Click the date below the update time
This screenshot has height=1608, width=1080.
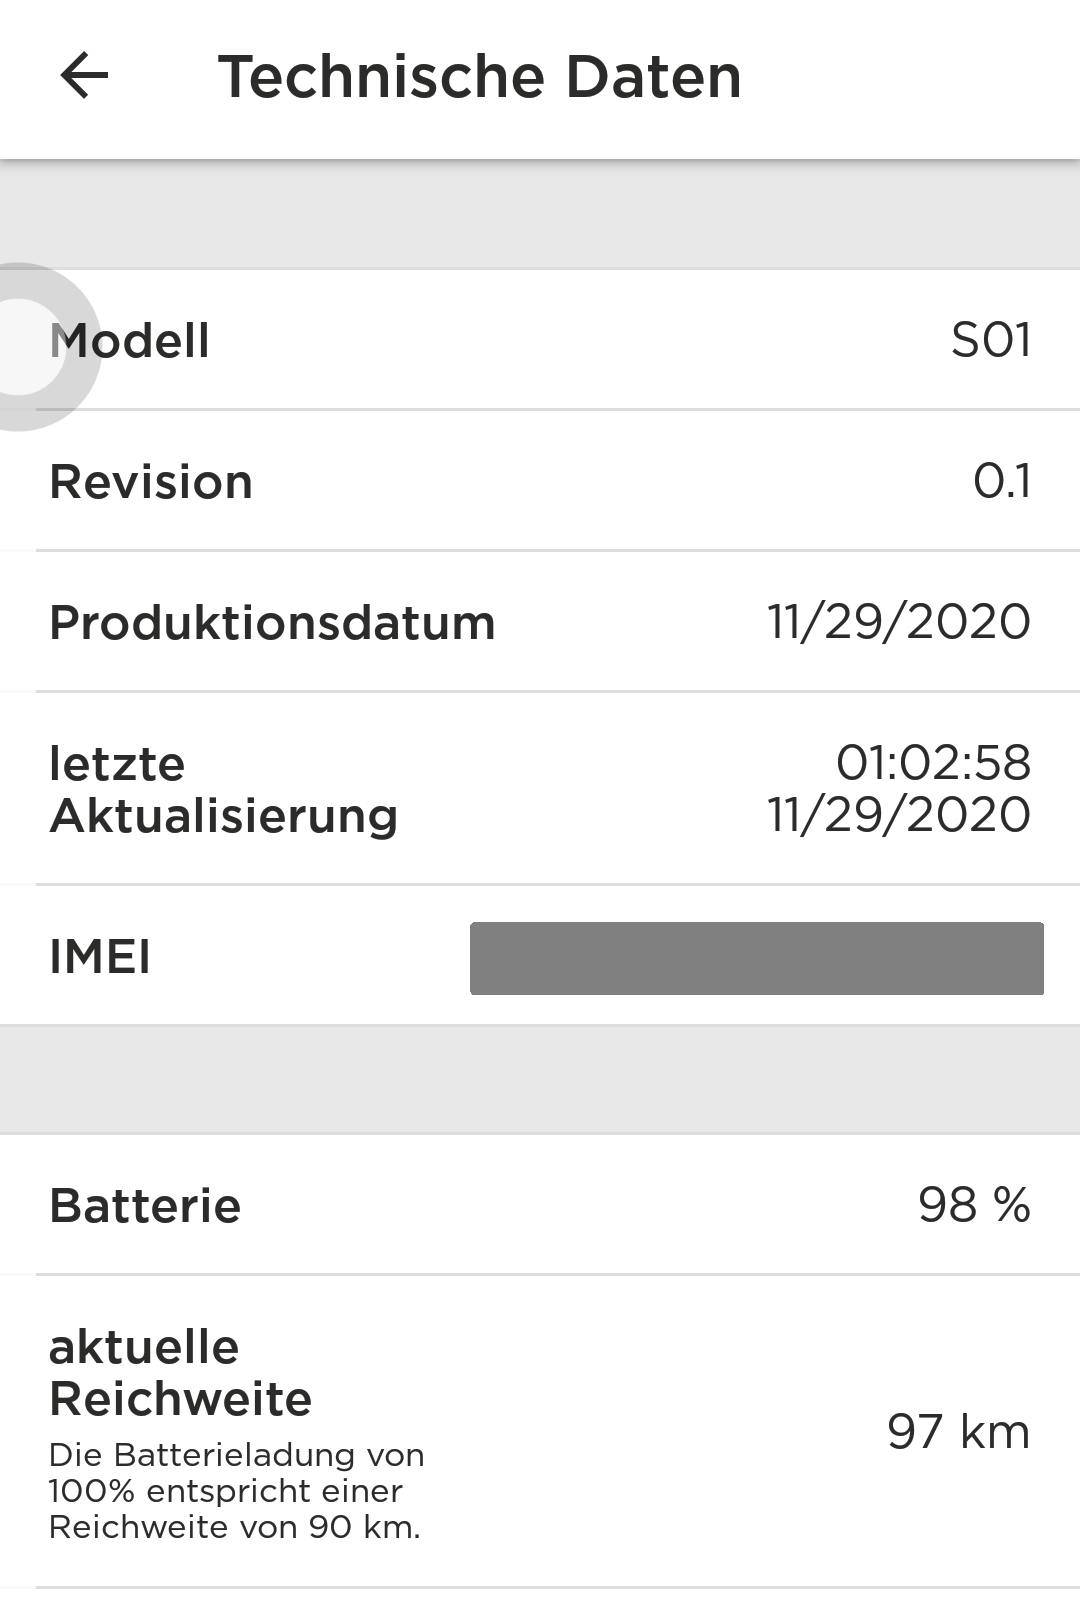click(x=898, y=815)
